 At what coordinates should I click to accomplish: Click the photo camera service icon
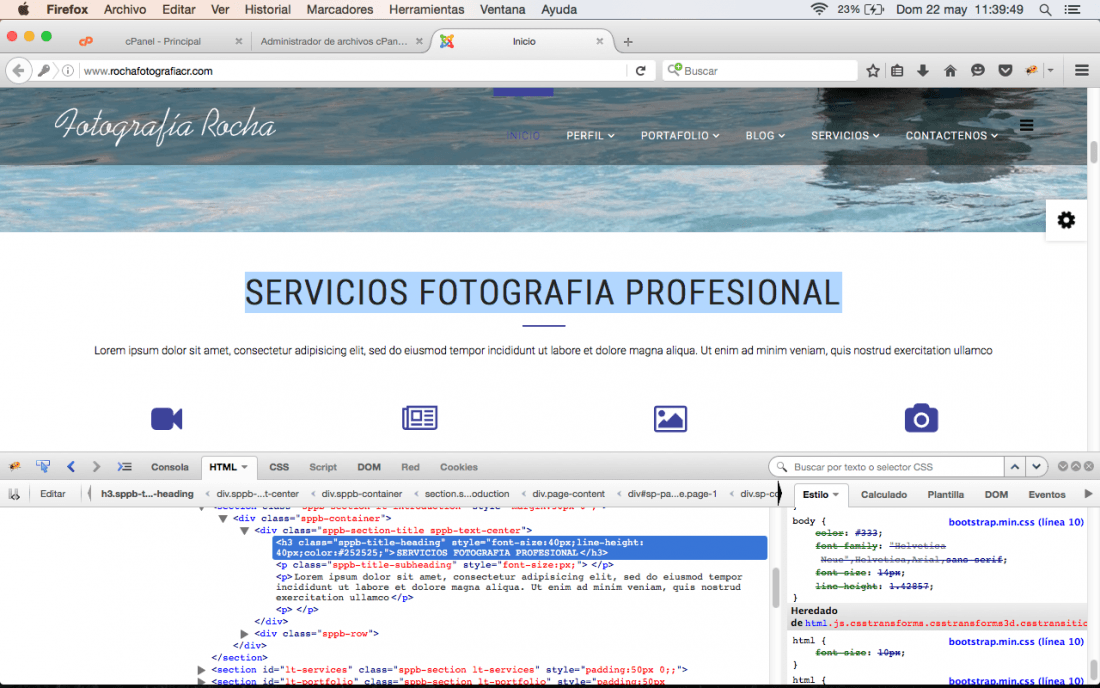tap(921, 418)
